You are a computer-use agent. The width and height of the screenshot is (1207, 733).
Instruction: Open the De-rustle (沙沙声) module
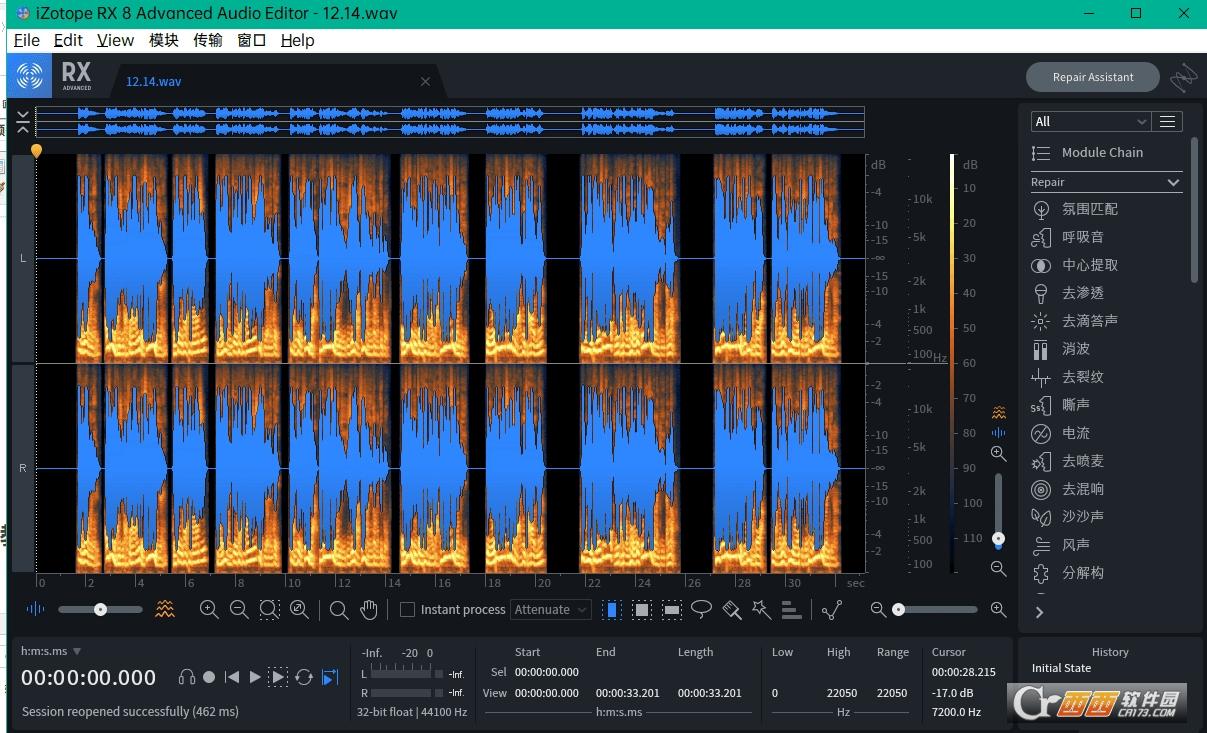(1068, 517)
